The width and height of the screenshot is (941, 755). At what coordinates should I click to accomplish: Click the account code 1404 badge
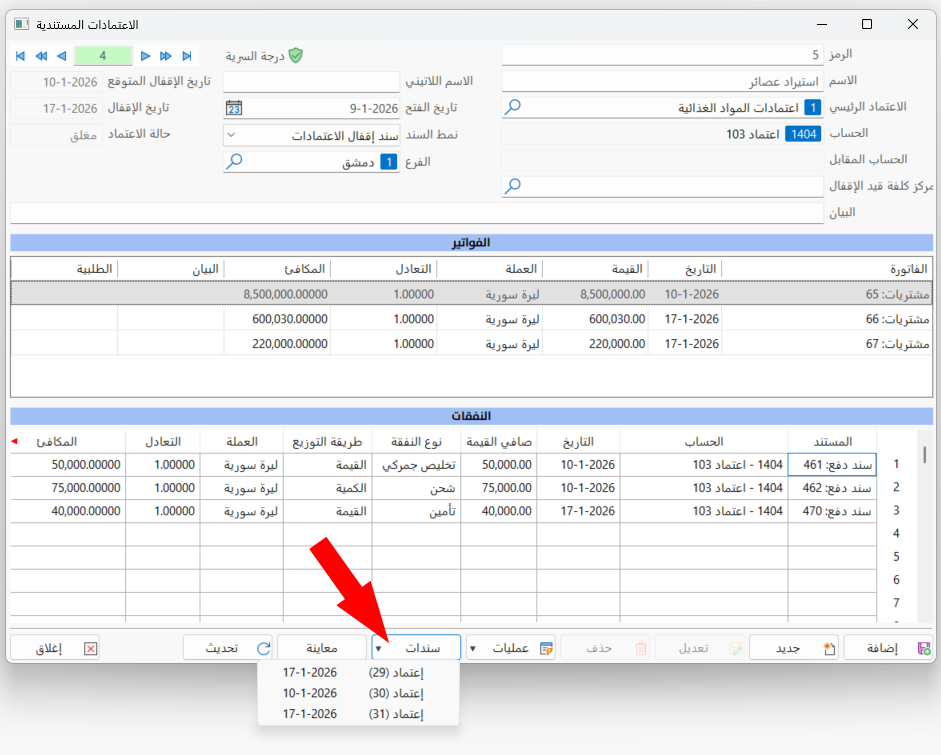coord(803,134)
